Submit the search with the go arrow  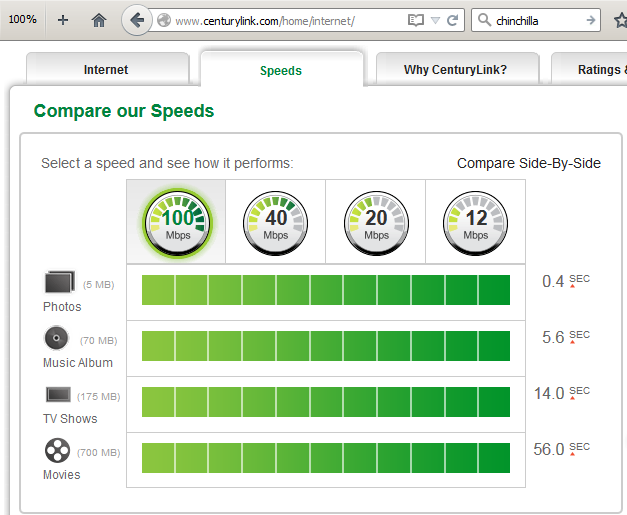pyautogui.click(x=591, y=20)
